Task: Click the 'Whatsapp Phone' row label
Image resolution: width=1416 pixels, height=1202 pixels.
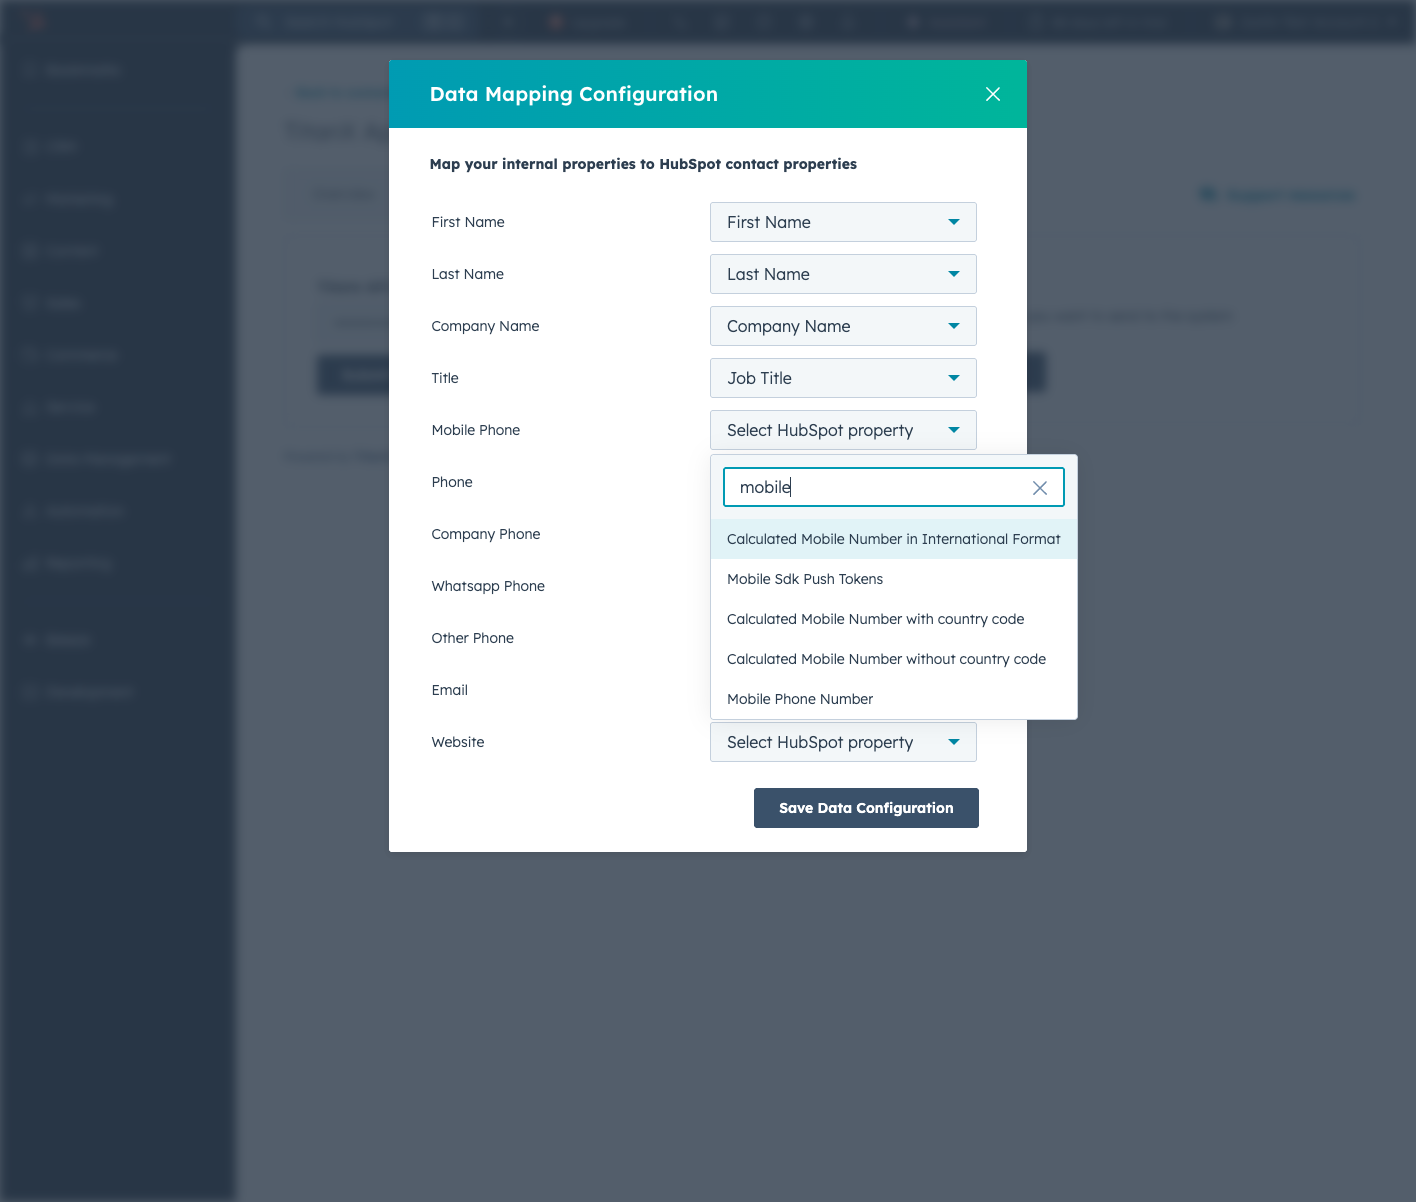Action: coord(488,586)
